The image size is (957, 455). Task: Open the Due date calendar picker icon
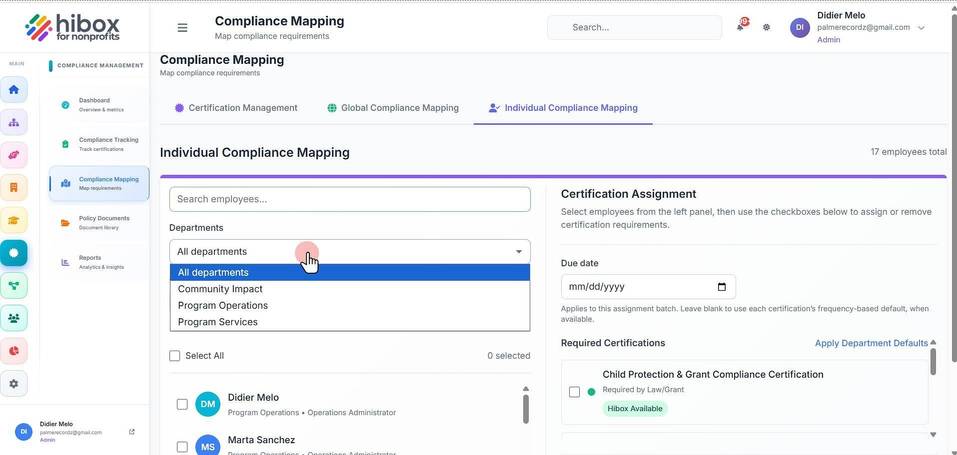[722, 287]
